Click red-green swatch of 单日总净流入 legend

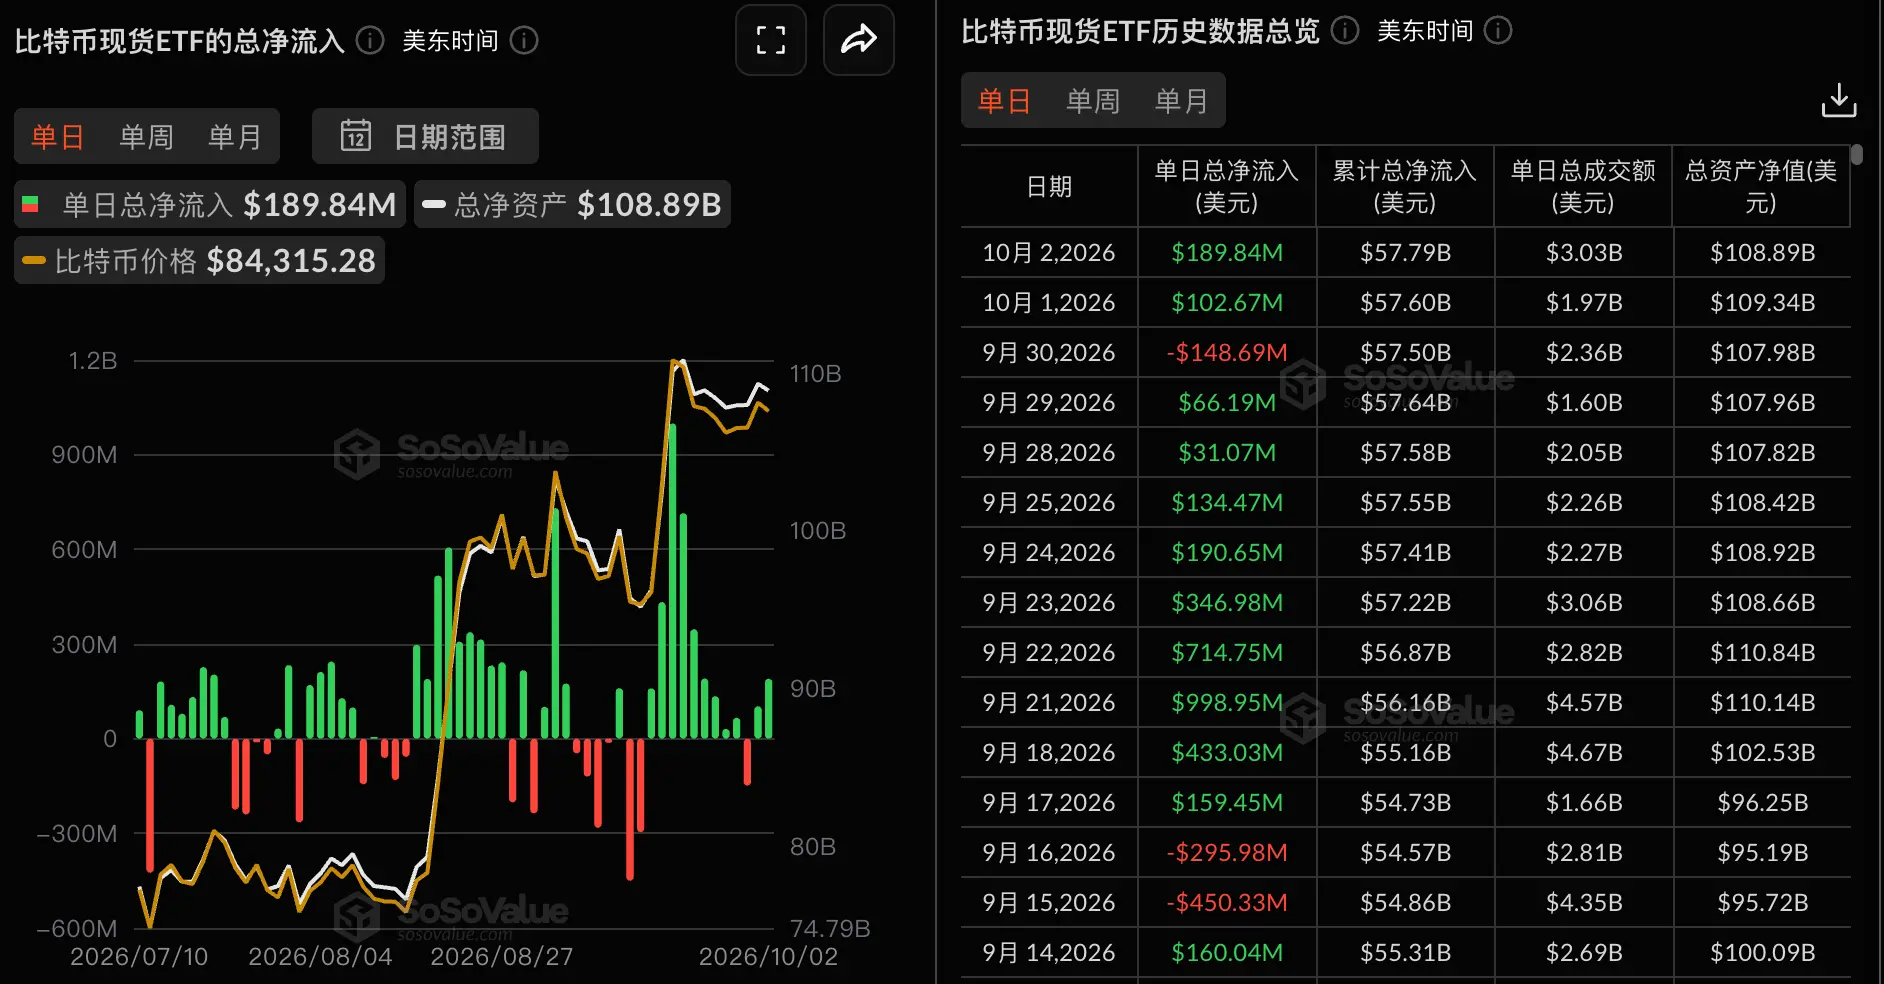point(30,204)
